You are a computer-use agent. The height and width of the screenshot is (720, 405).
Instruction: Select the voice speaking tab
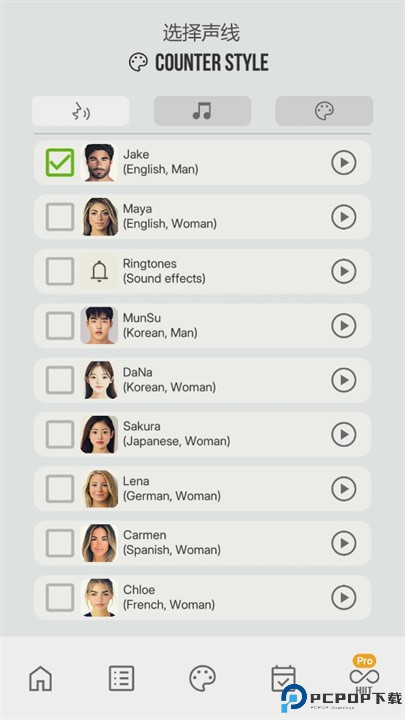coord(80,111)
